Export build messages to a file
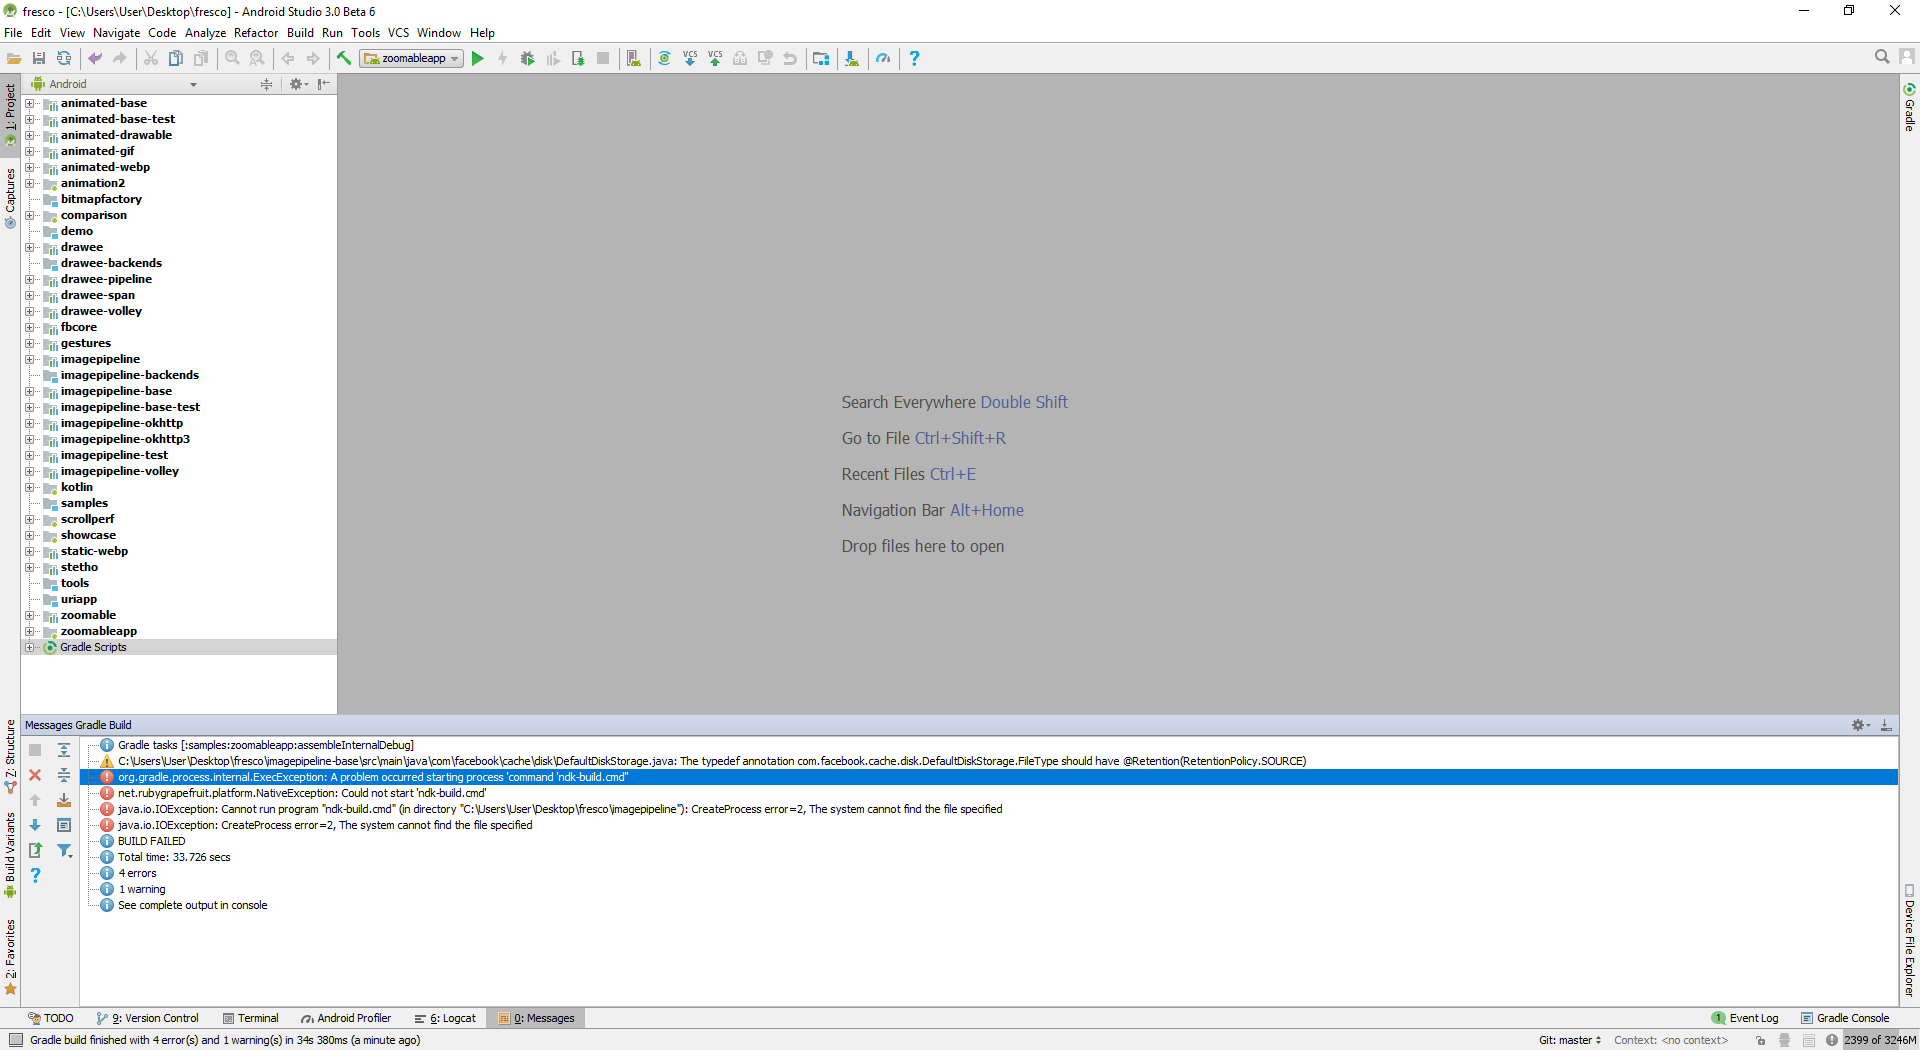Screen dimensions: 1920x1050 [x=35, y=851]
